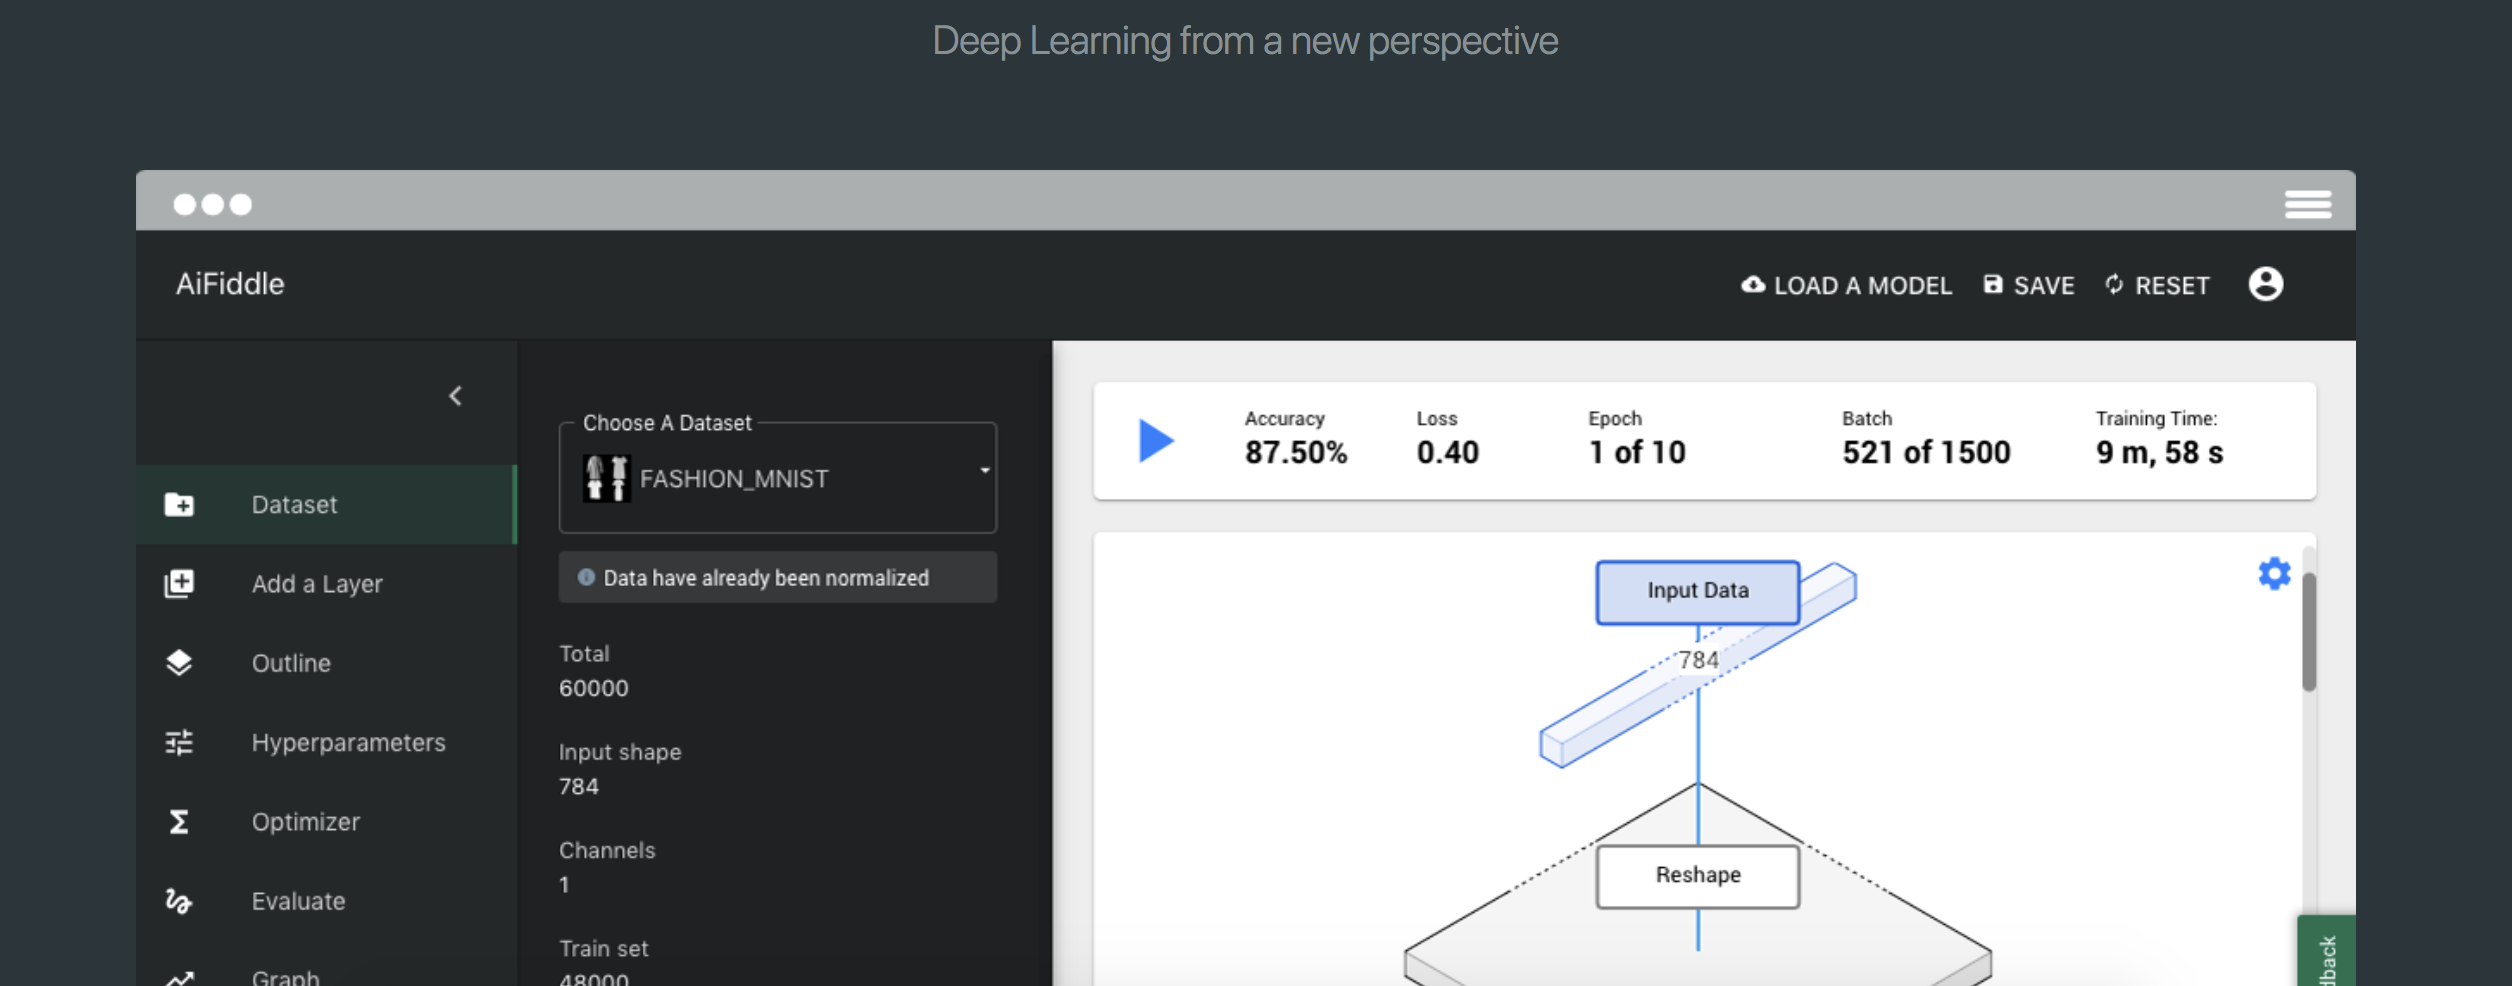
Task: Click the Dataset folder icon in sidebar
Action: [x=179, y=505]
